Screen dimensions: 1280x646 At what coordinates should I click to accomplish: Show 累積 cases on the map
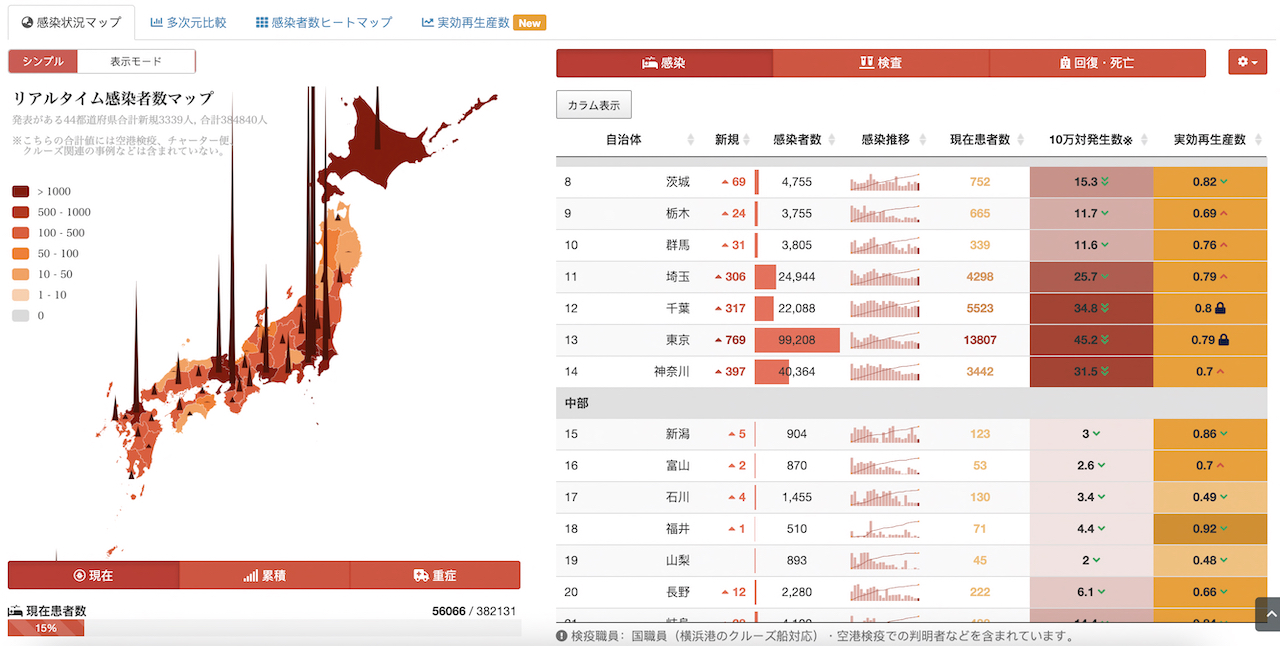(x=264, y=575)
